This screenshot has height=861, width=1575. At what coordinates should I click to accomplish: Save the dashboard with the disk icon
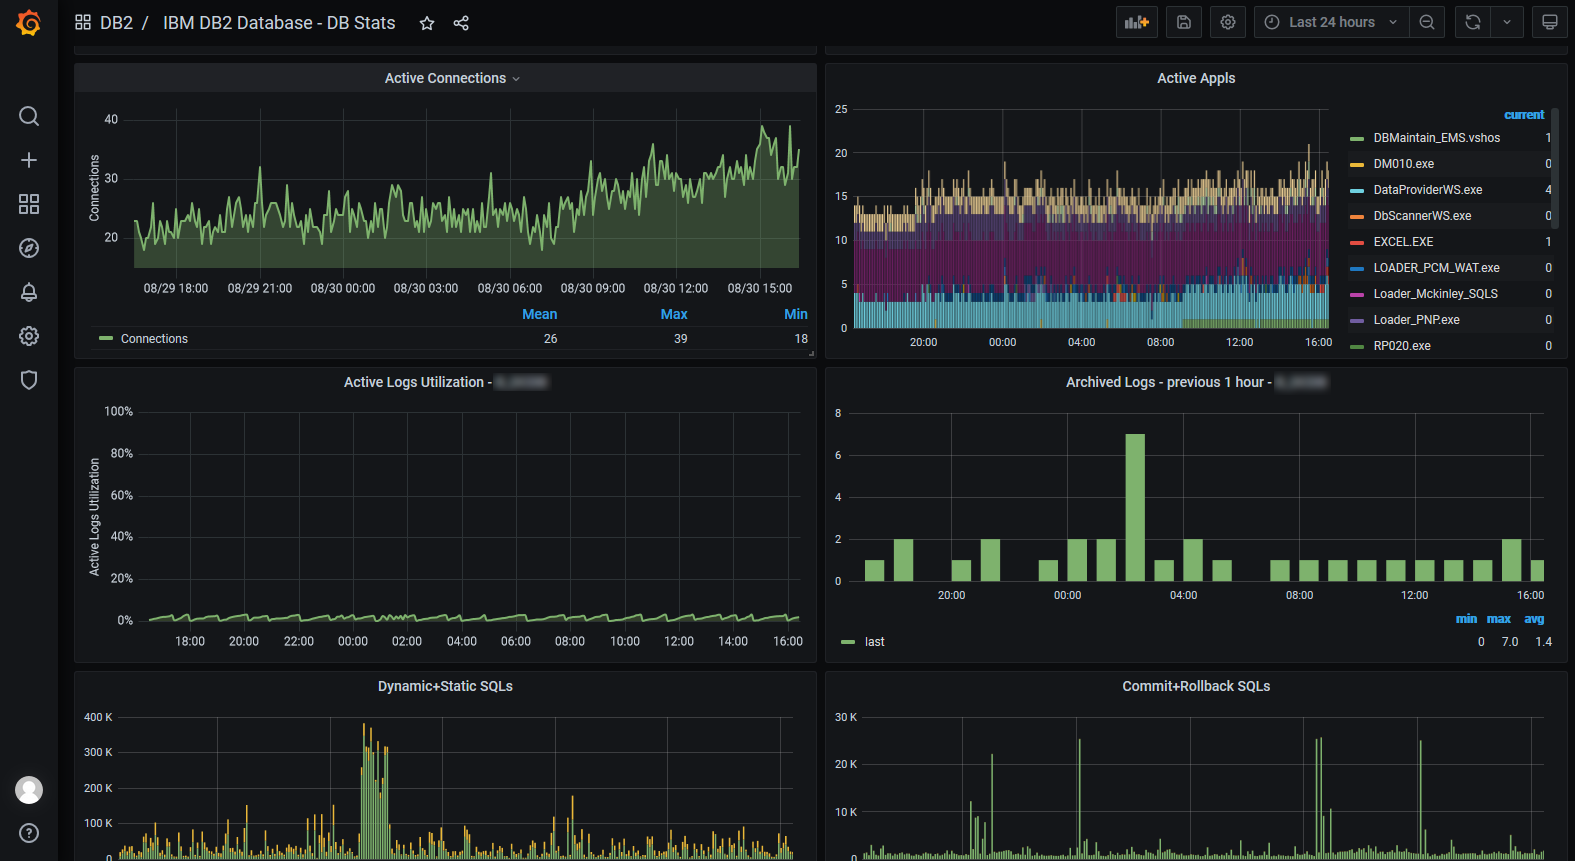(1184, 22)
